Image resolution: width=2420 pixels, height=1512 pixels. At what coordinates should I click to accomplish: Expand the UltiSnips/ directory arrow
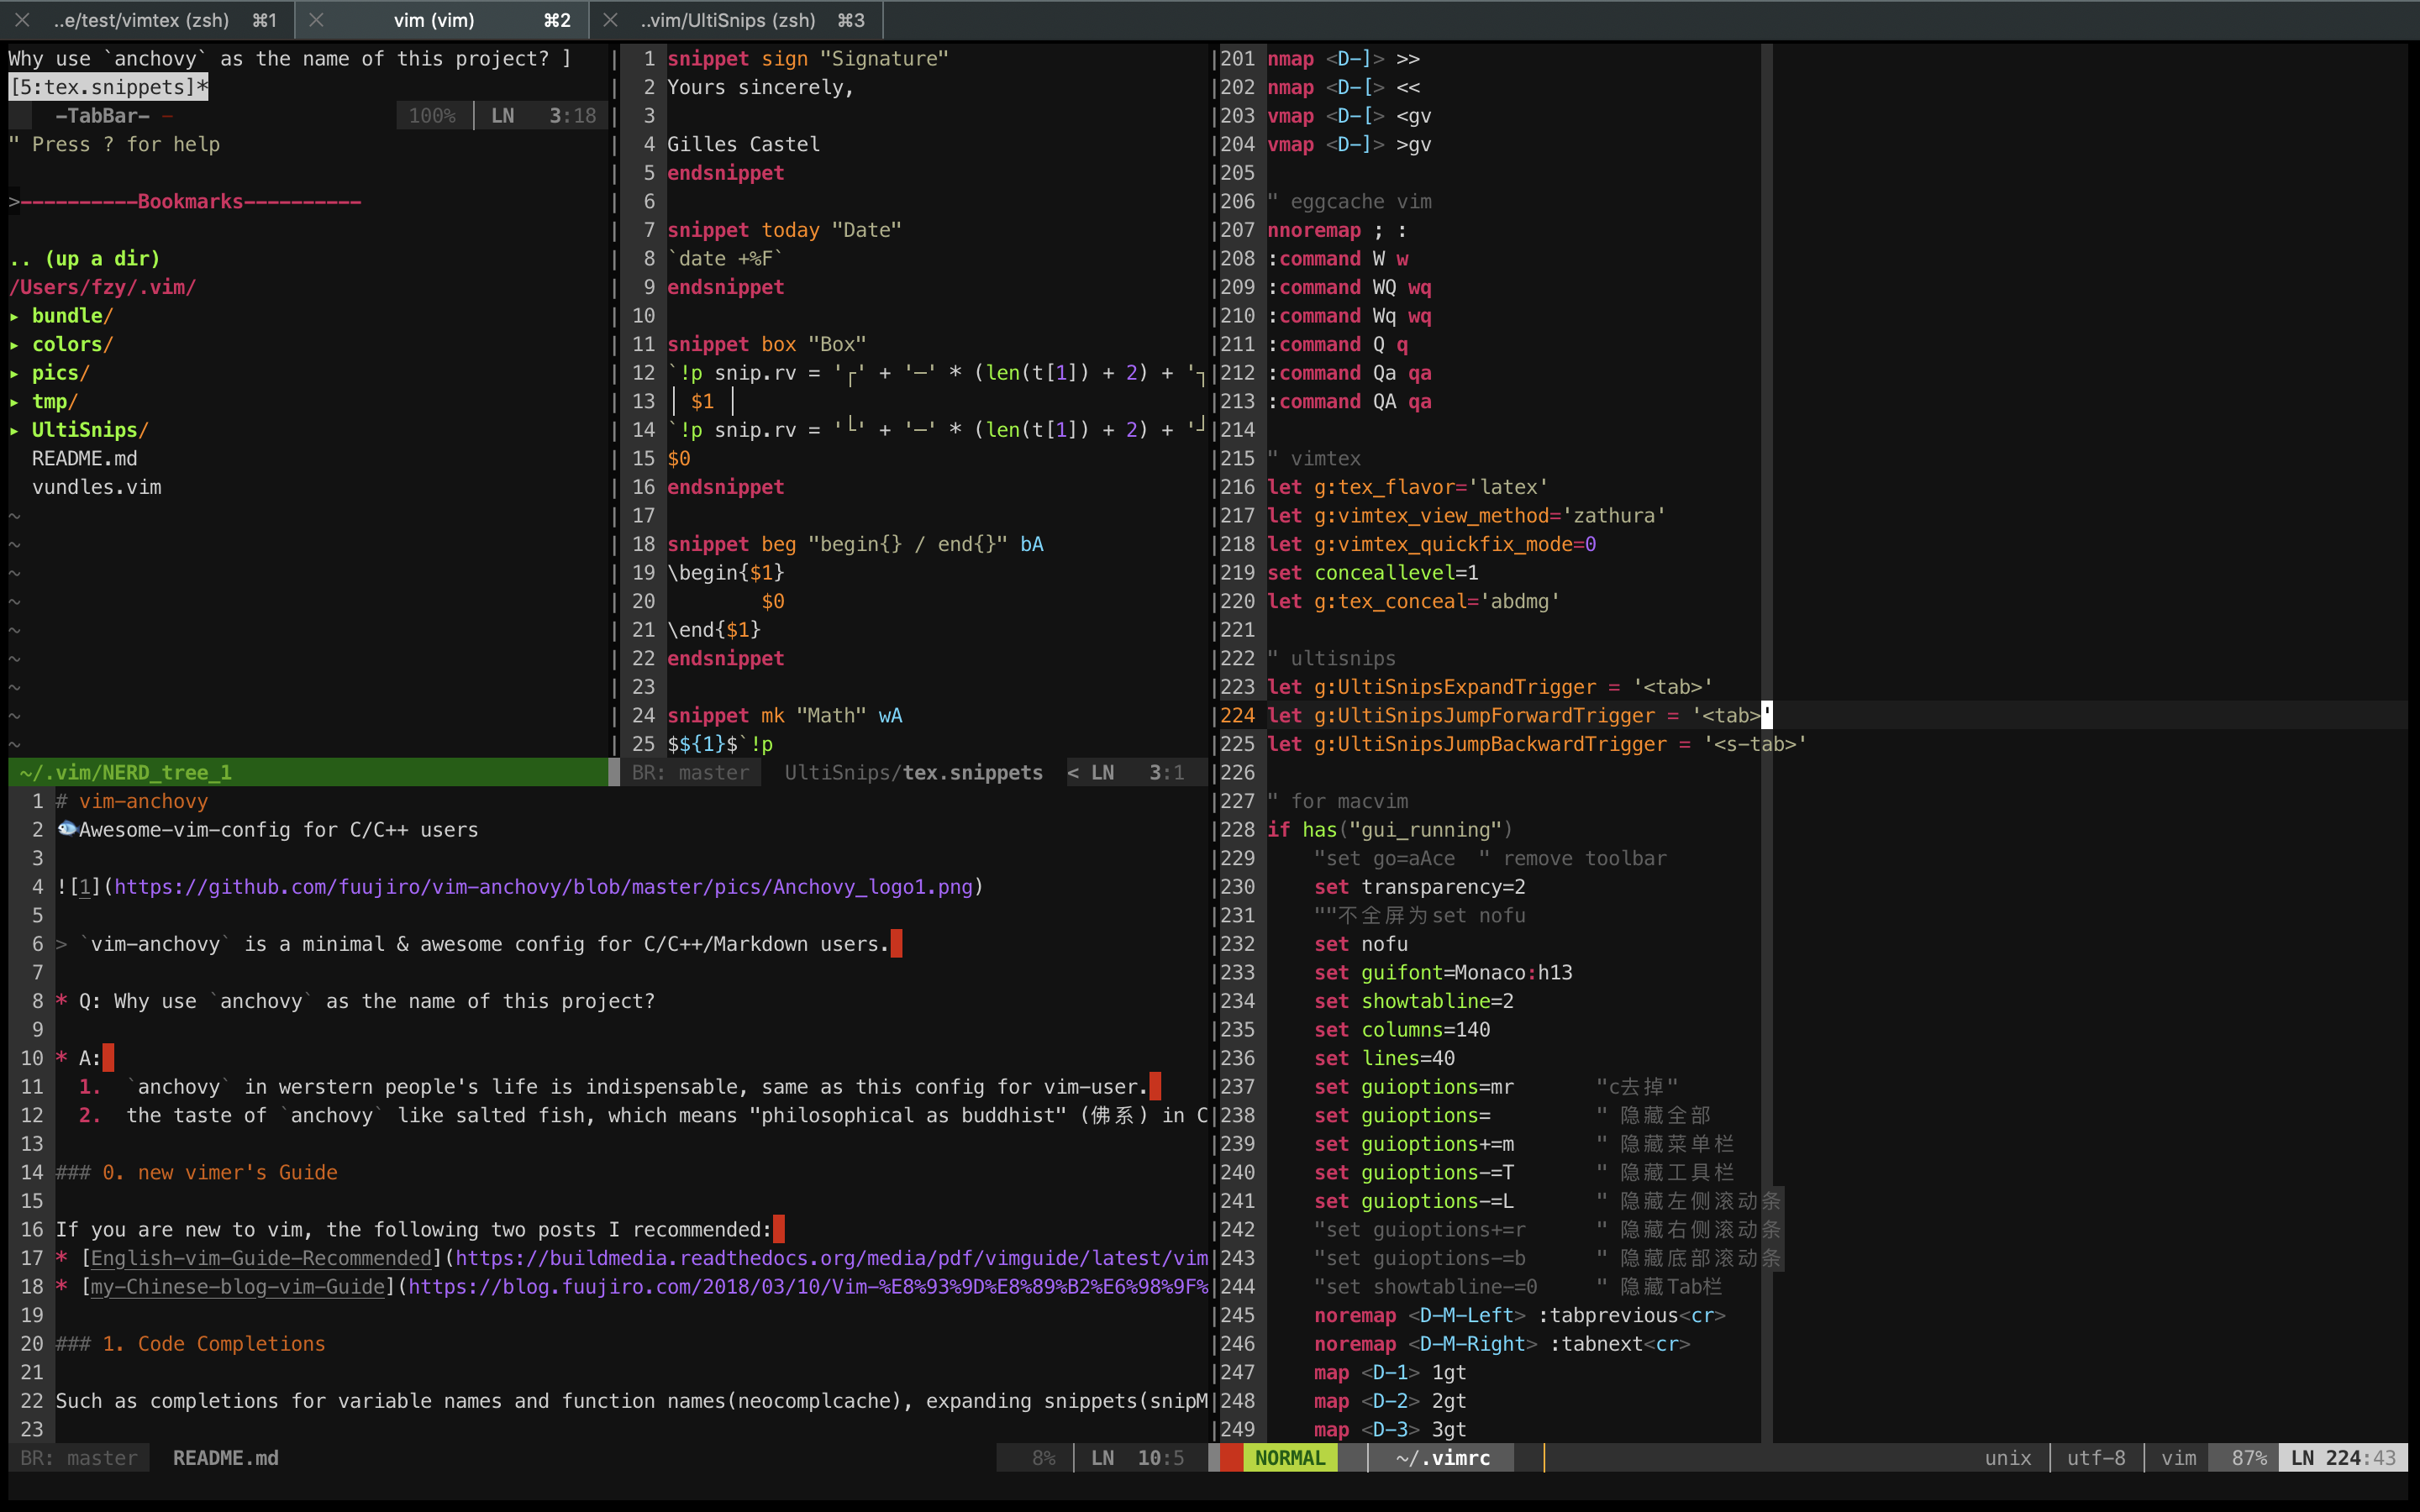pyautogui.click(x=15, y=430)
